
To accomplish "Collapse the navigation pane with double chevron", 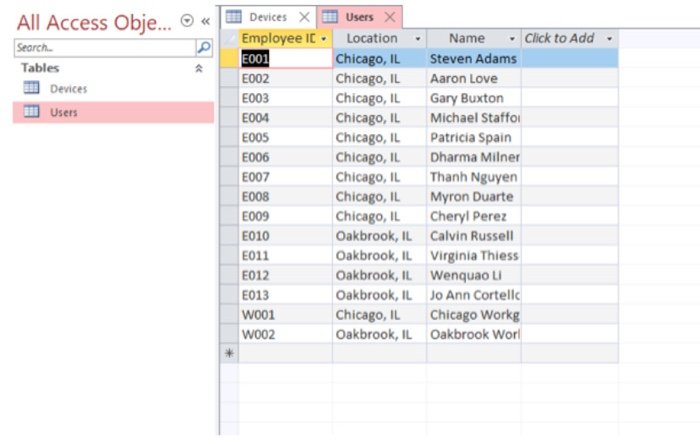I will click(x=205, y=21).
